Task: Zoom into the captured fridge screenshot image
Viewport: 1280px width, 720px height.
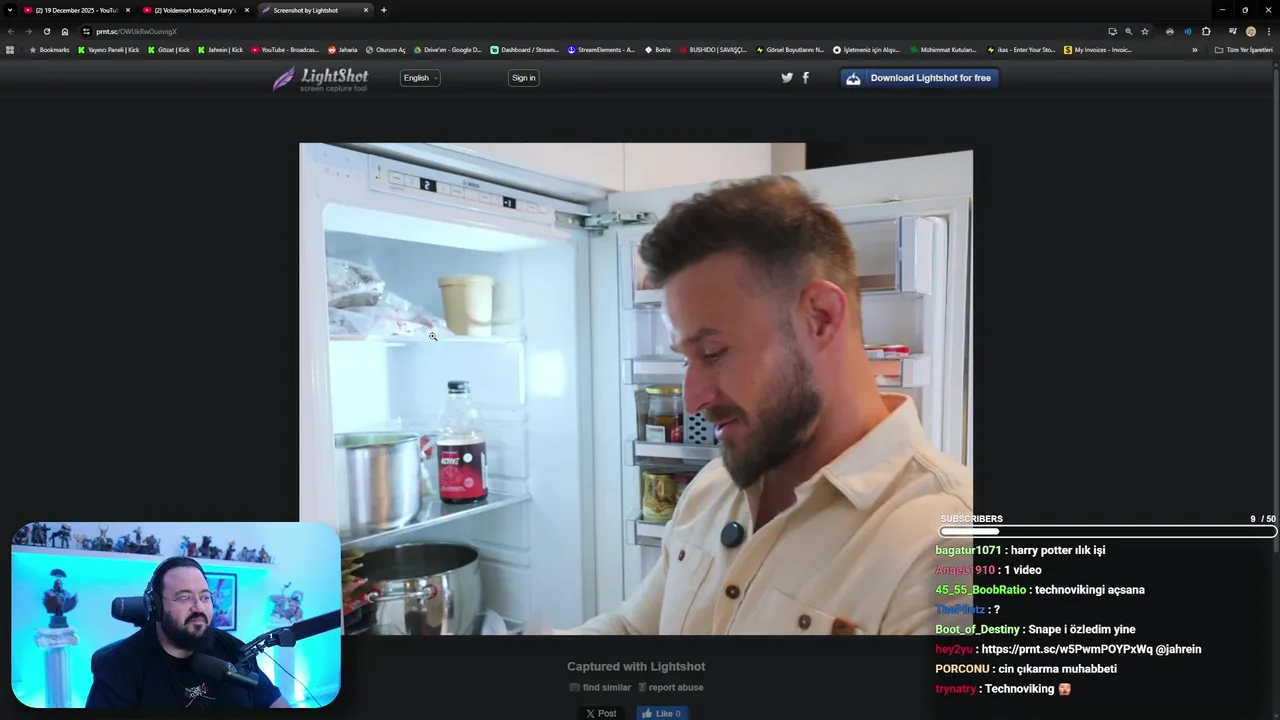Action: 636,388
